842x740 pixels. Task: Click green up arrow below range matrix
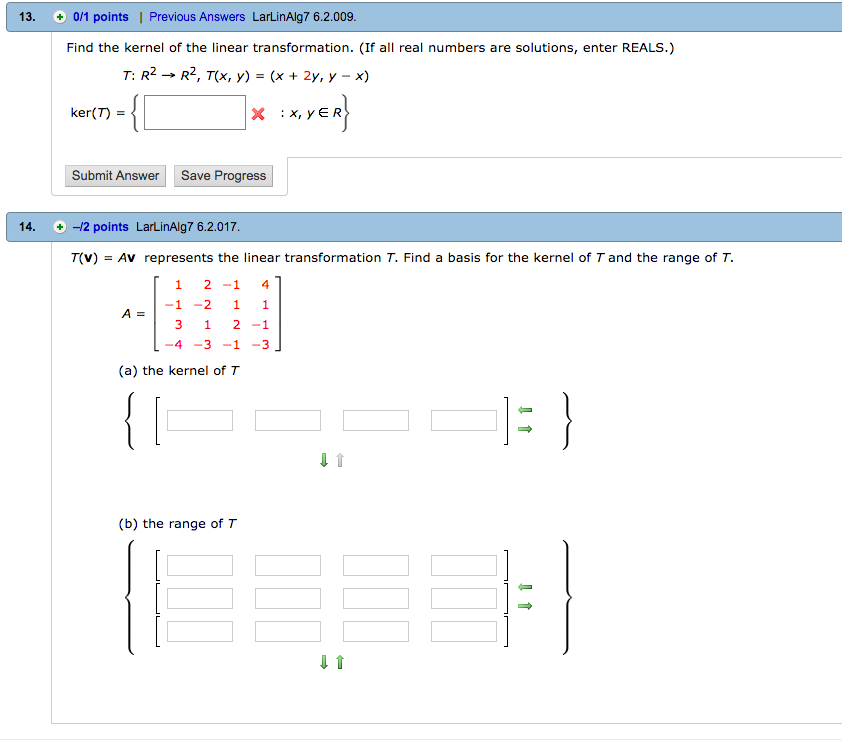pos(340,662)
